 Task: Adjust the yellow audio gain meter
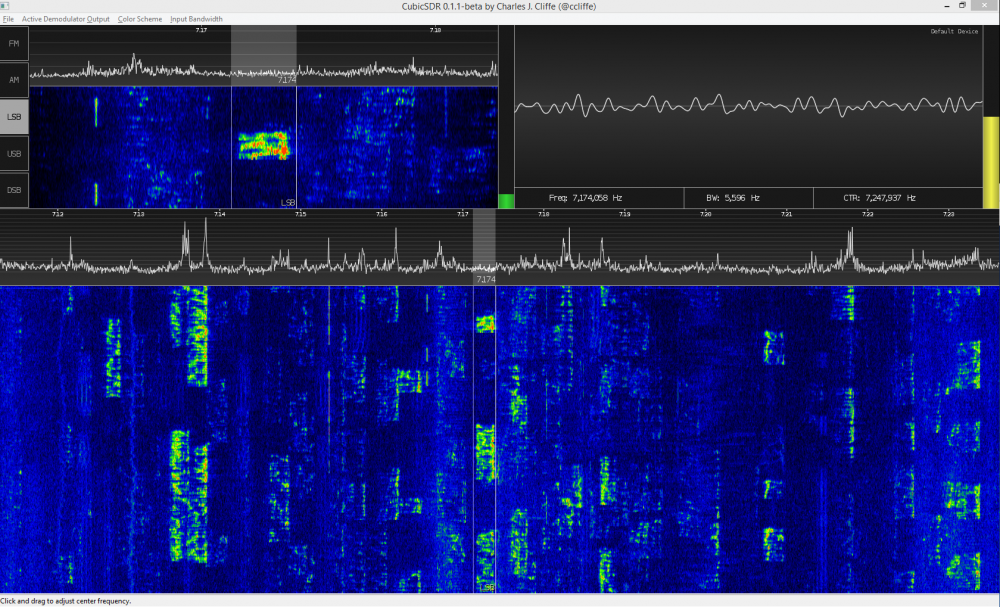pos(991,117)
